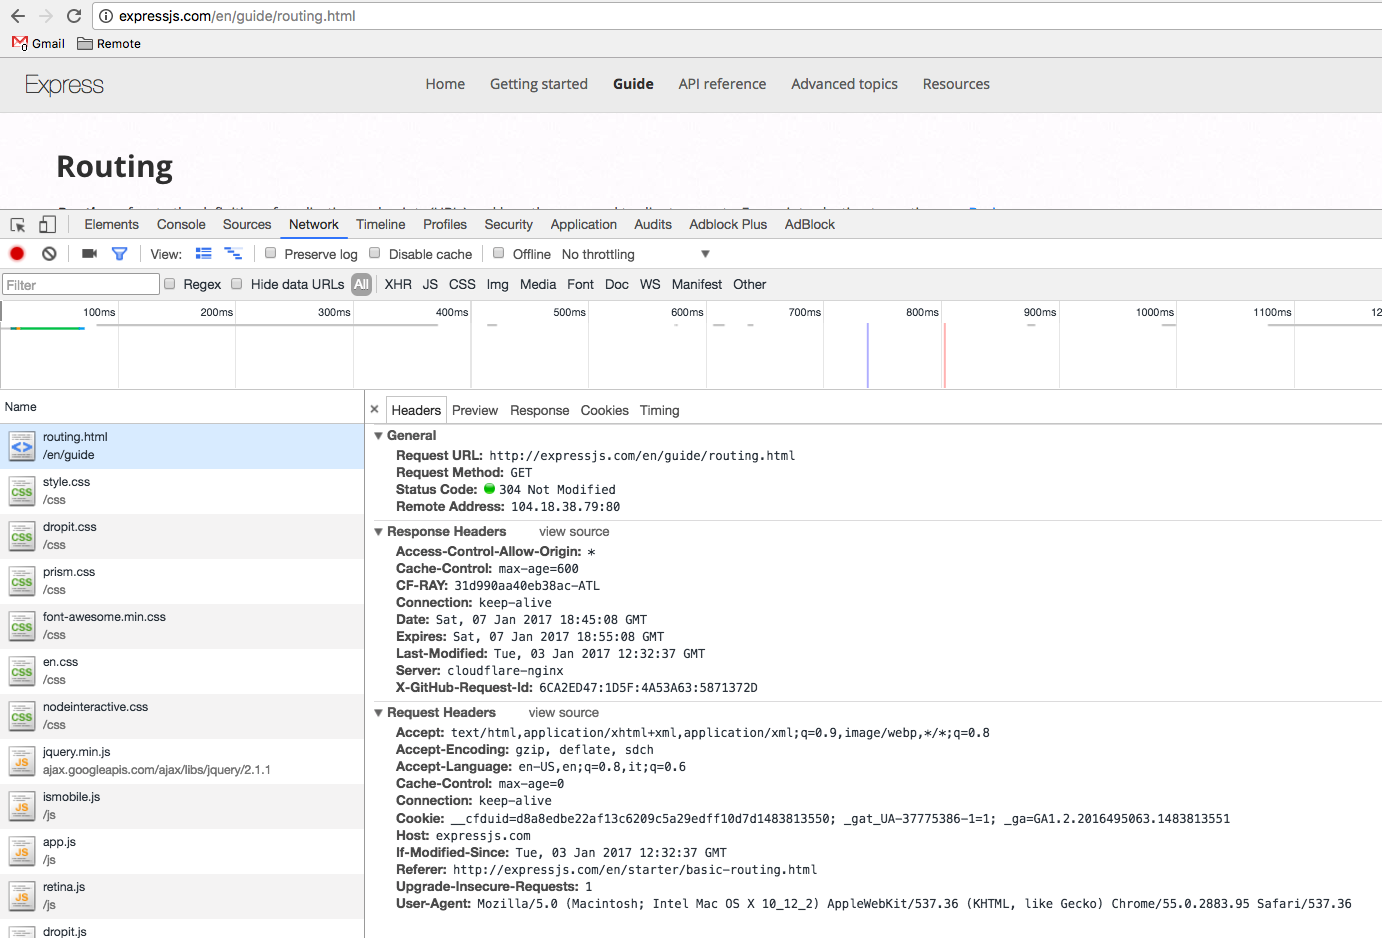Viewport: 1382px width, 938px height.
Task: Open Resources in site nav
Action: 956,84
